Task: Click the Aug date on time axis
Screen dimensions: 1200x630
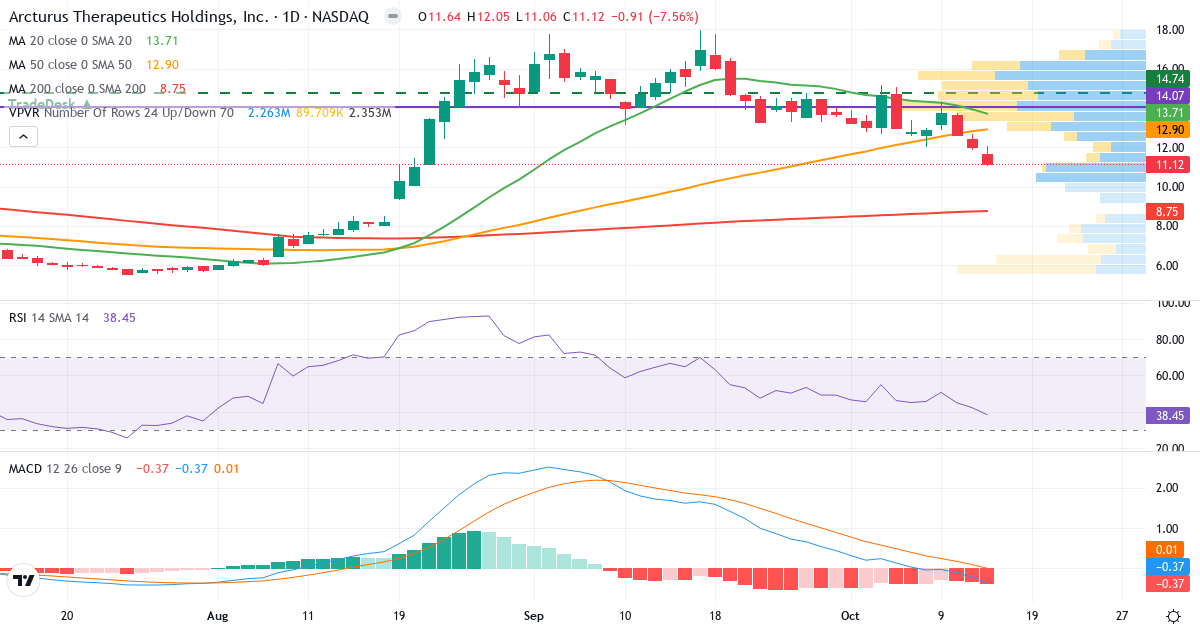Action: point(216,616)
